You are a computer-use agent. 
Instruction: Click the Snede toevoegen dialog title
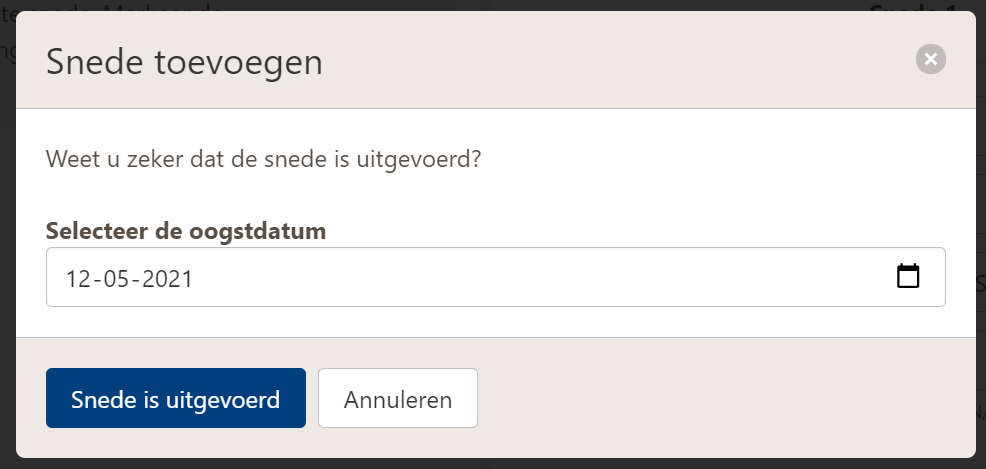(184, 62)
